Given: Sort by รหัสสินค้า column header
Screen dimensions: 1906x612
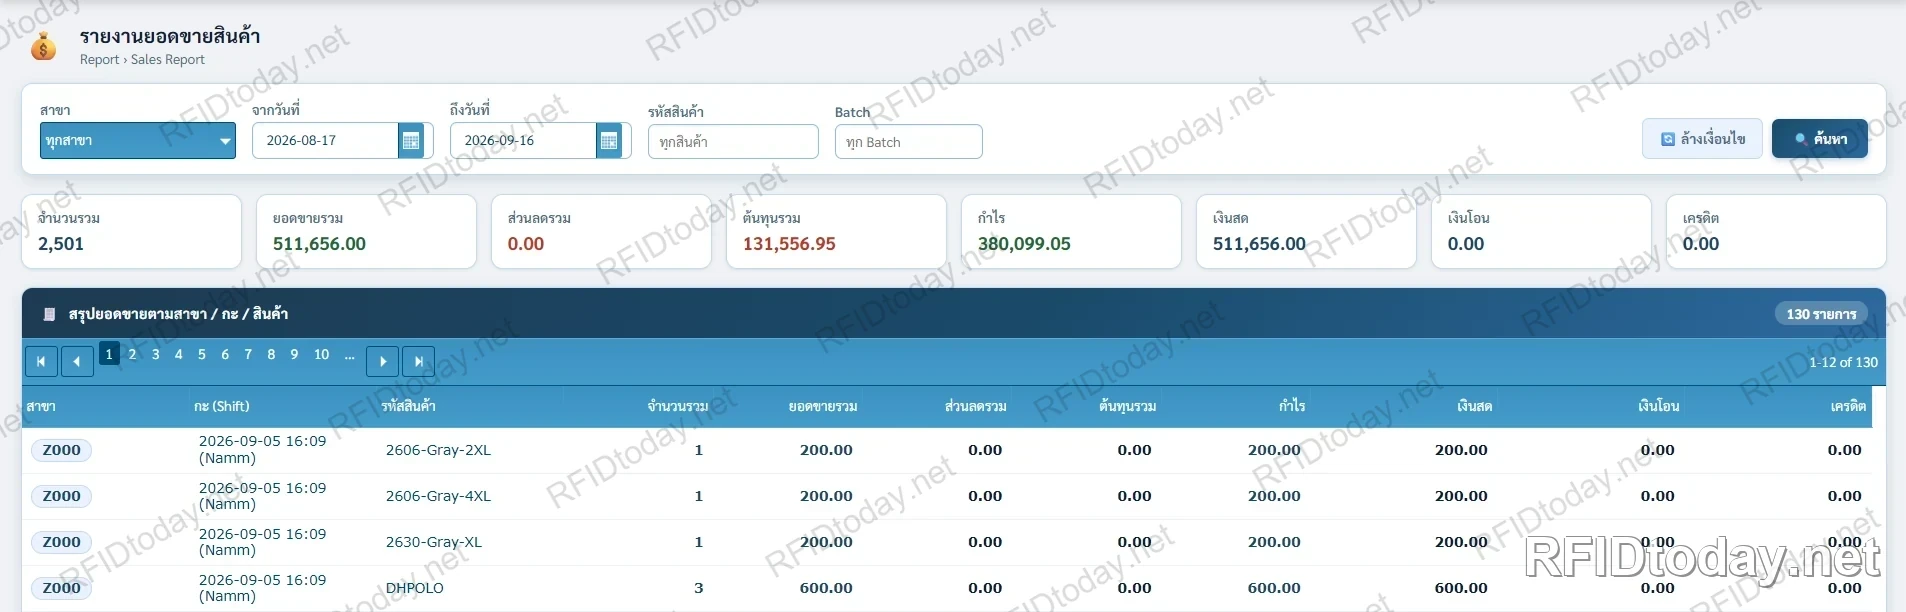Looking at the screenshot, I should (x=408, y=406).
